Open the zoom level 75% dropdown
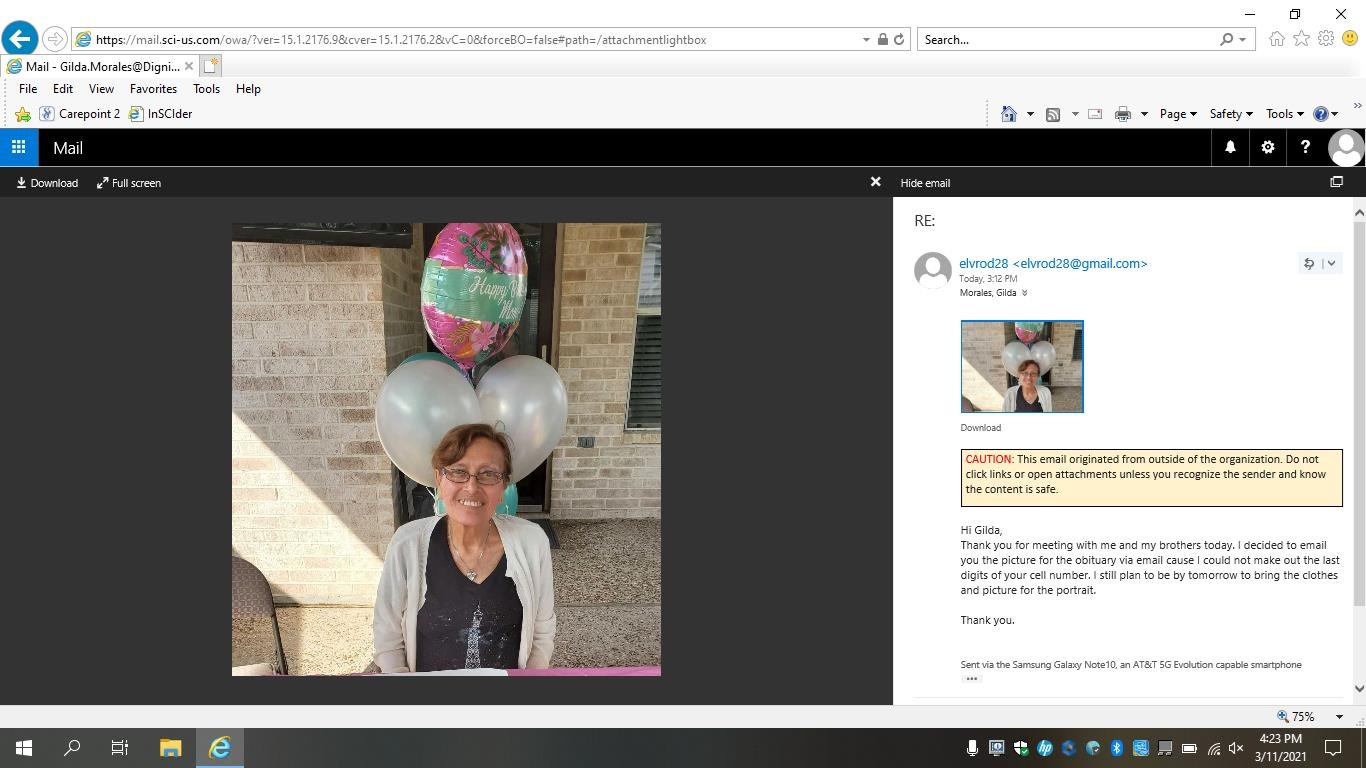 click(1339, 716)
